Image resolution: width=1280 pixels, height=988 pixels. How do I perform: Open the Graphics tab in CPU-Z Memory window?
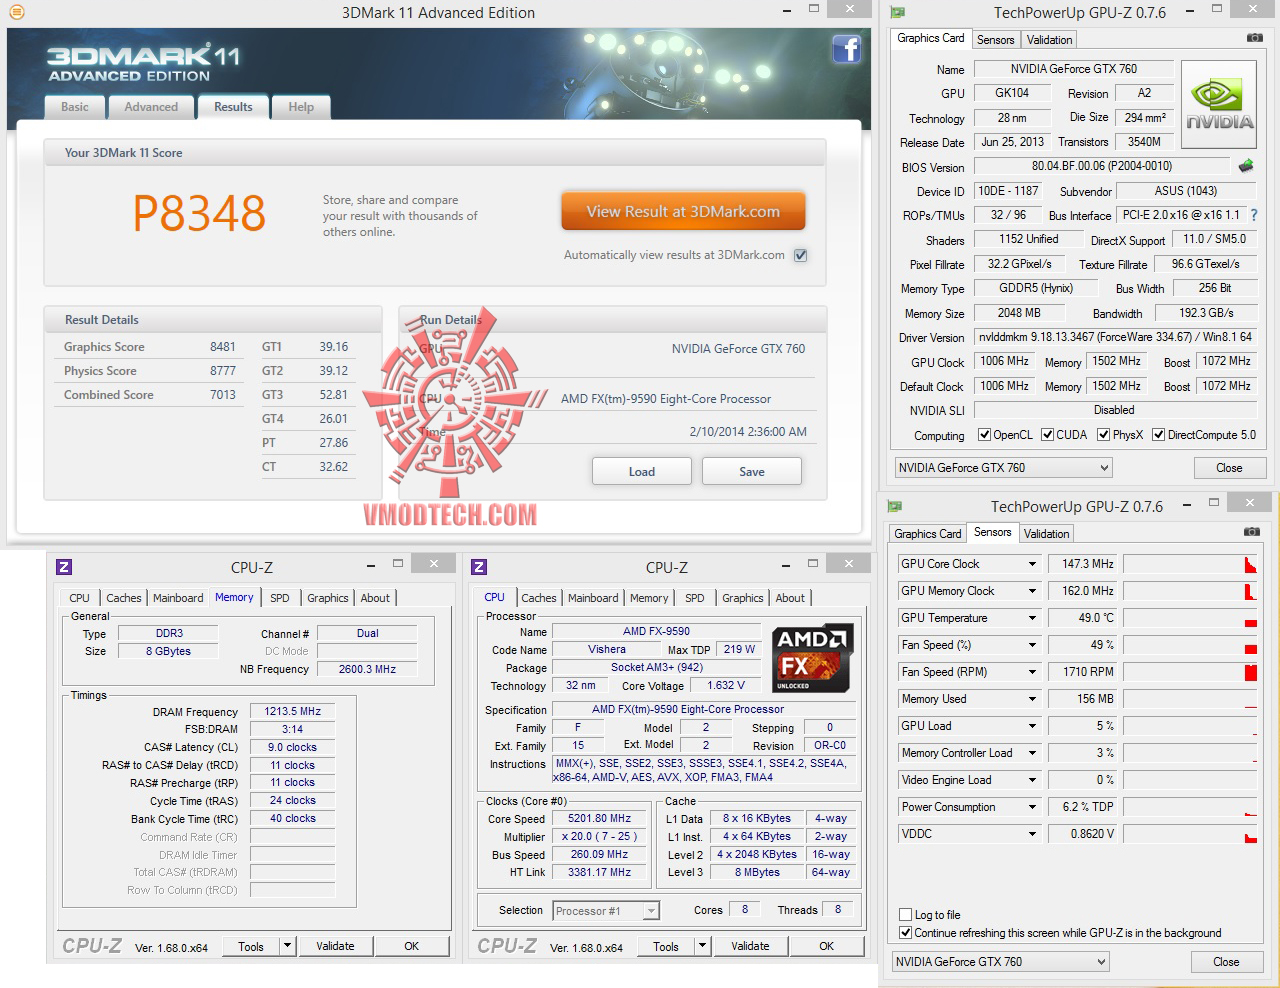(x=328, y=598)
